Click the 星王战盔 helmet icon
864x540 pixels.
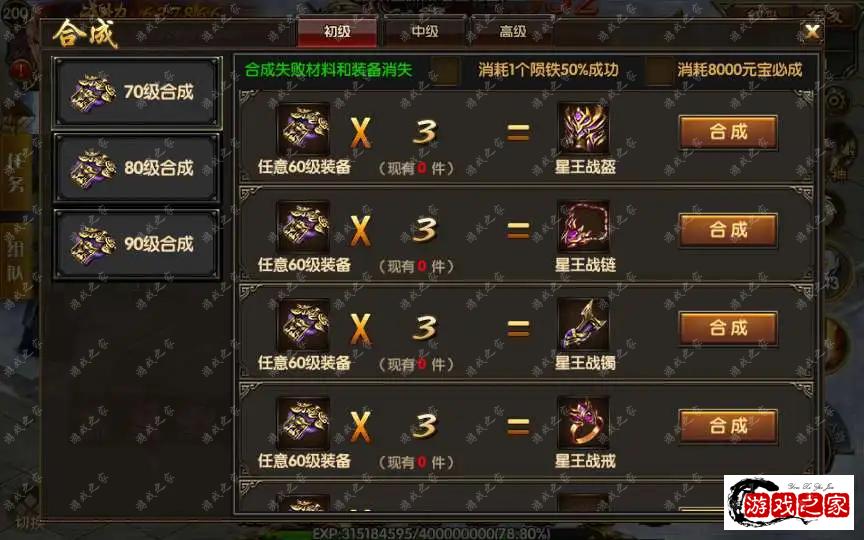click(584, 129)
